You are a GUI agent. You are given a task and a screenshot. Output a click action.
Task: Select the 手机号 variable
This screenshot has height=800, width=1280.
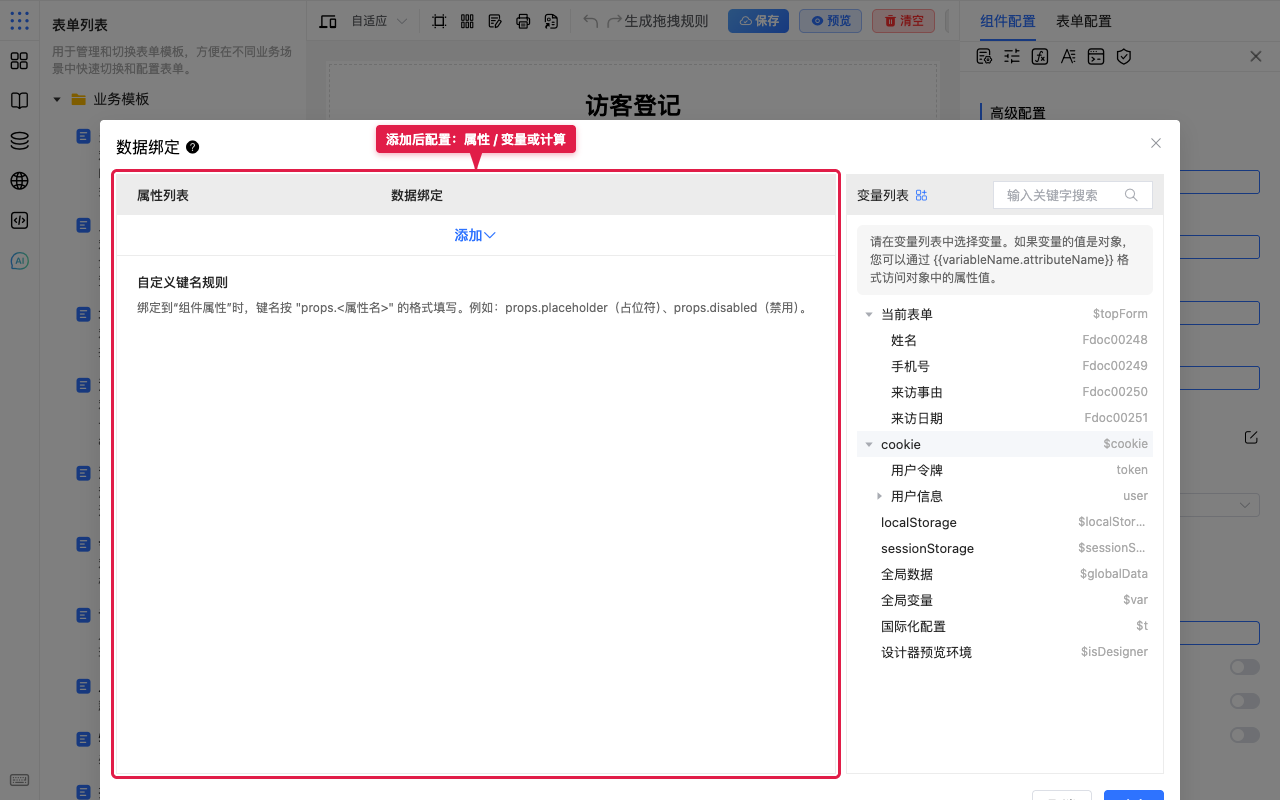[1005, 367]
